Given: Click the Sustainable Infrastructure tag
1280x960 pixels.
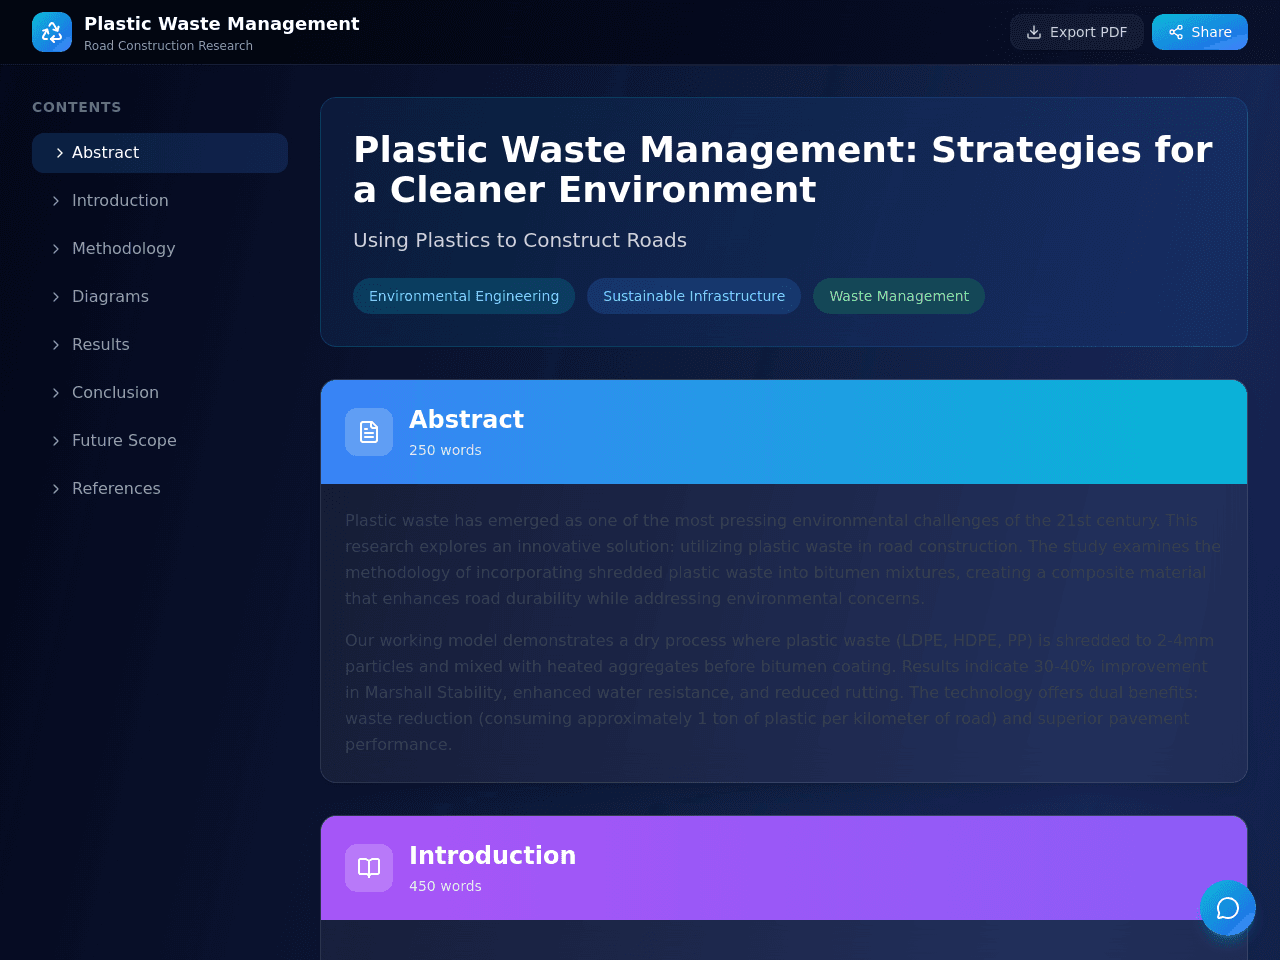Looking at the screenshot, I should [x=694, y=296].
